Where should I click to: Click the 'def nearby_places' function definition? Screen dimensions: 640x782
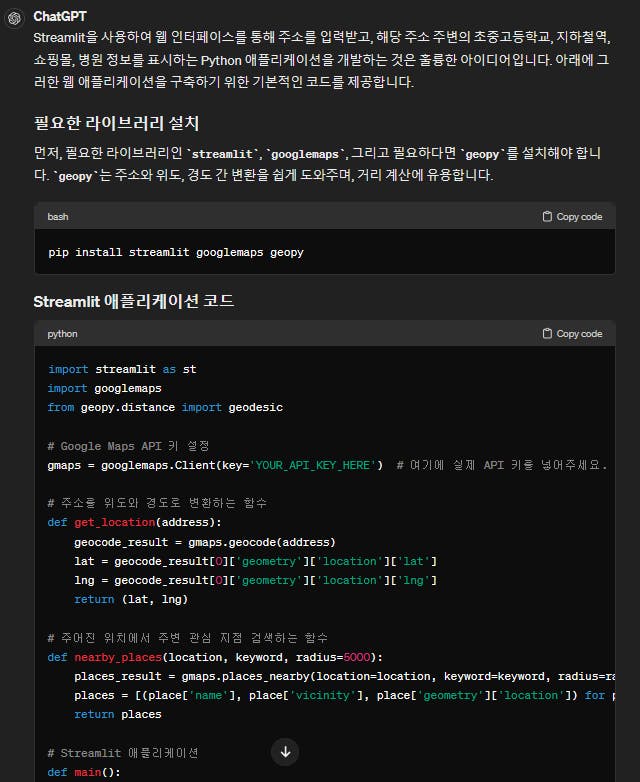click(x=215, y=657)
